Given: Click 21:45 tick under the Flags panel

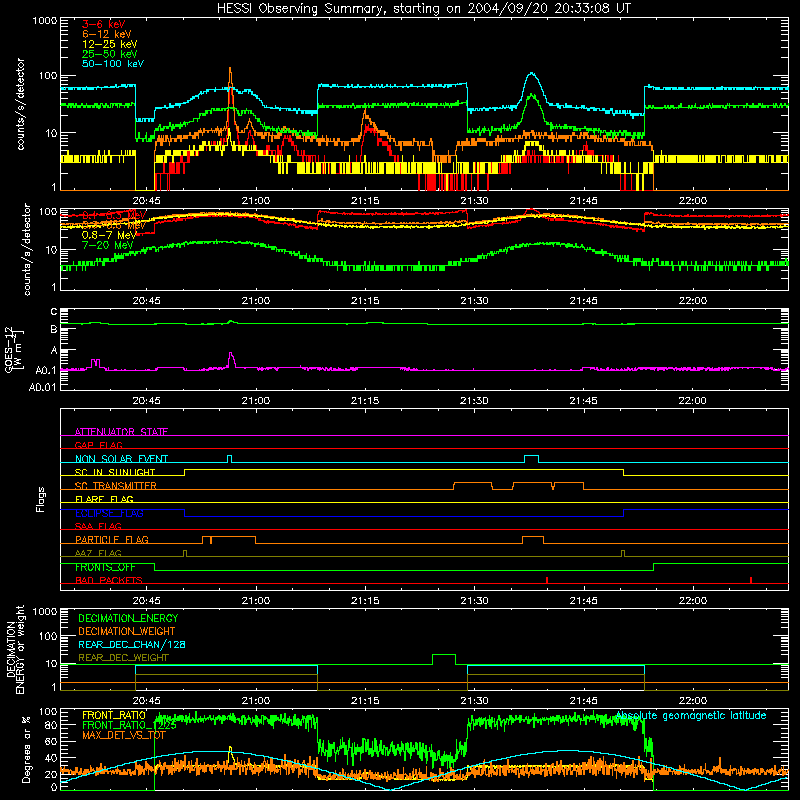Looking at the screenshot, I should pos(584,601).
